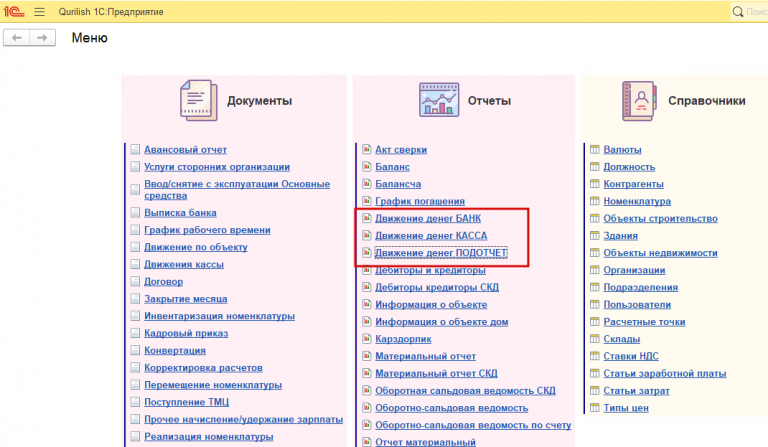This screenshot has height=447, width=768.
Task: Open Объекты недвижимости catalog
Action: tap(660, 253)
